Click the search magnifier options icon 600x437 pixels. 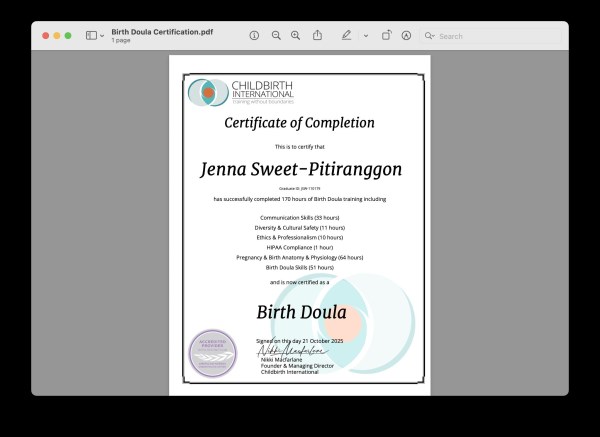tap(430, 36)
